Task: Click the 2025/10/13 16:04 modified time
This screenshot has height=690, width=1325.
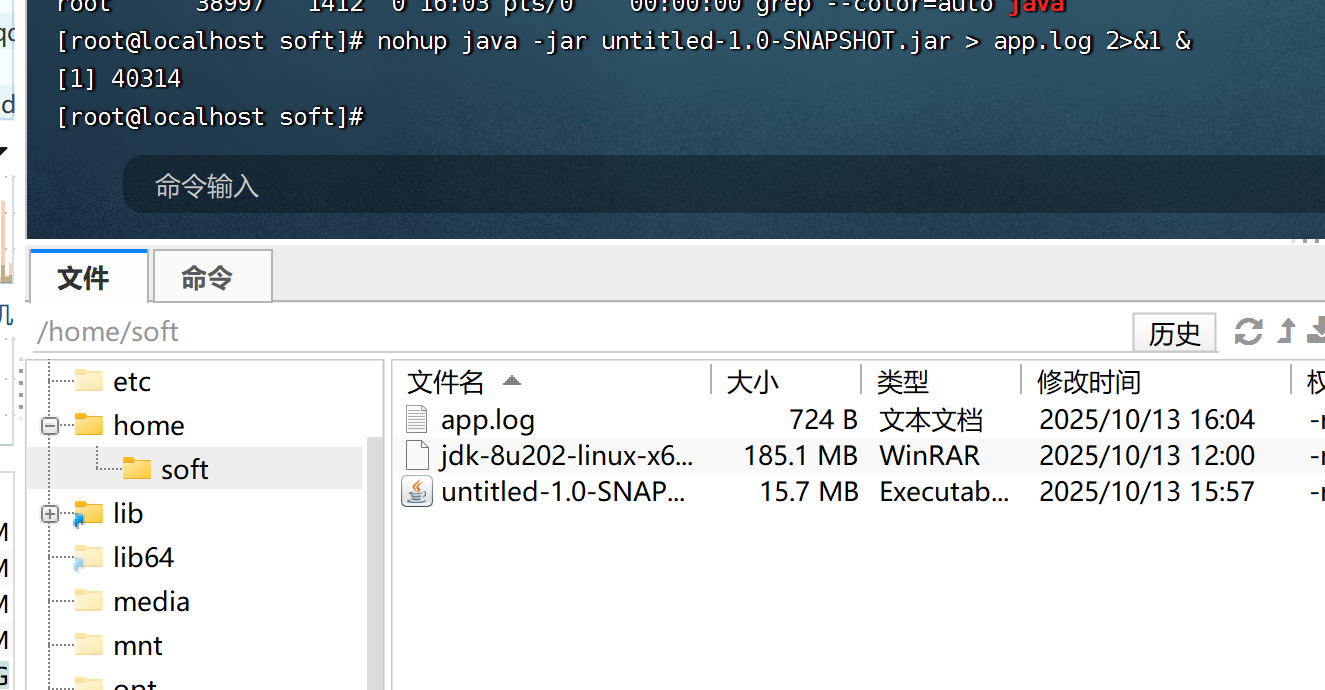Action: [1147, 420]
